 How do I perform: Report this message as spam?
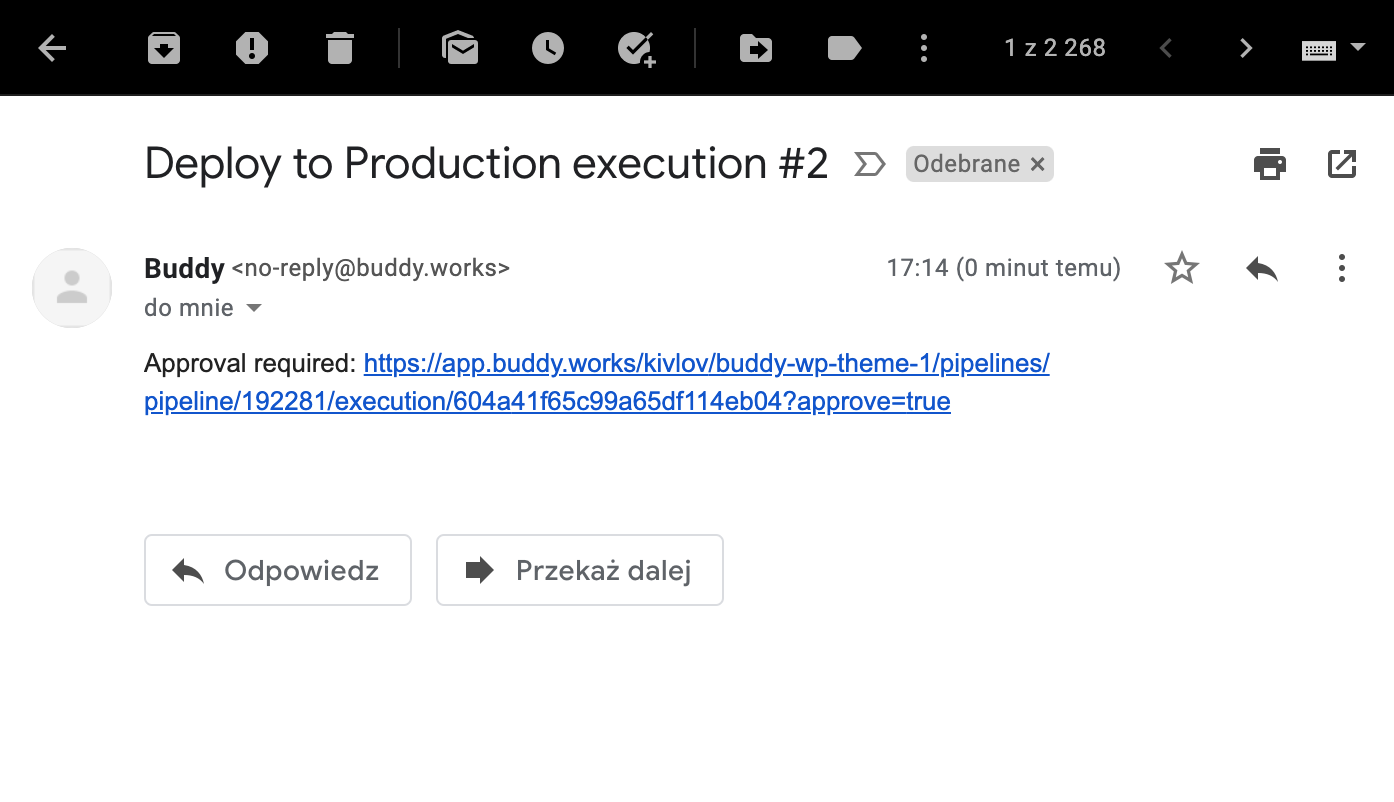[x=252, y=48]
